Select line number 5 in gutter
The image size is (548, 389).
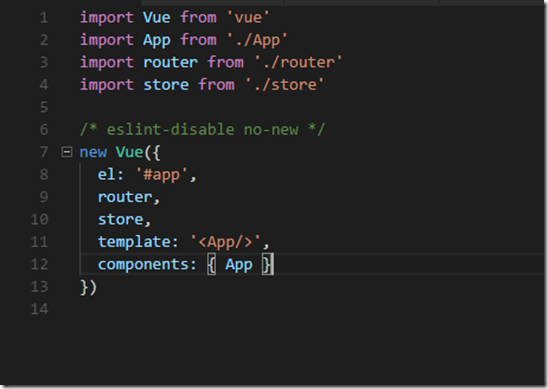(x=44, y=107)
